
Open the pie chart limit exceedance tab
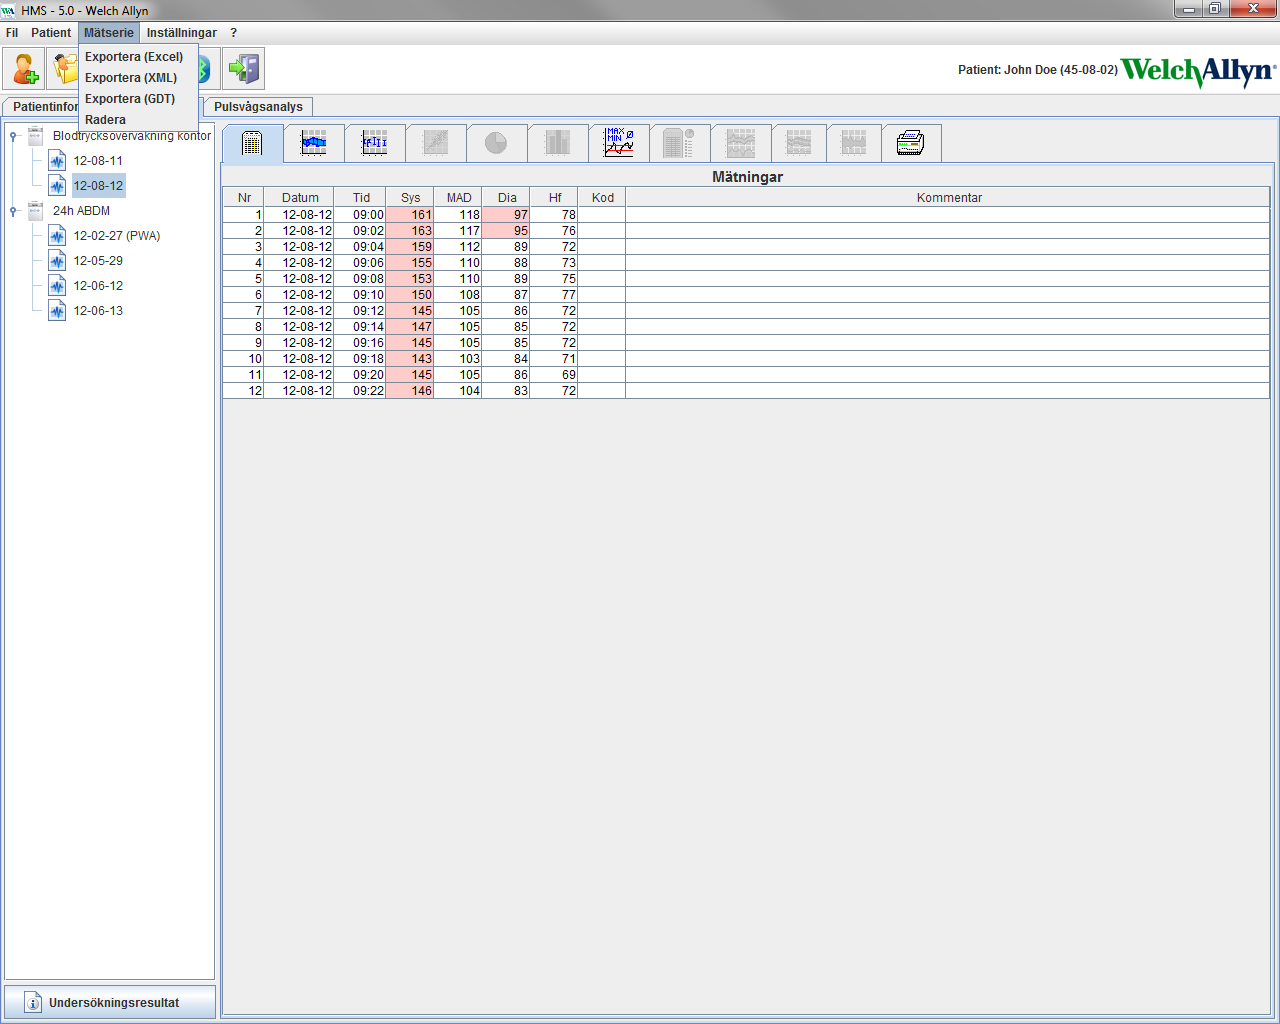497,143
